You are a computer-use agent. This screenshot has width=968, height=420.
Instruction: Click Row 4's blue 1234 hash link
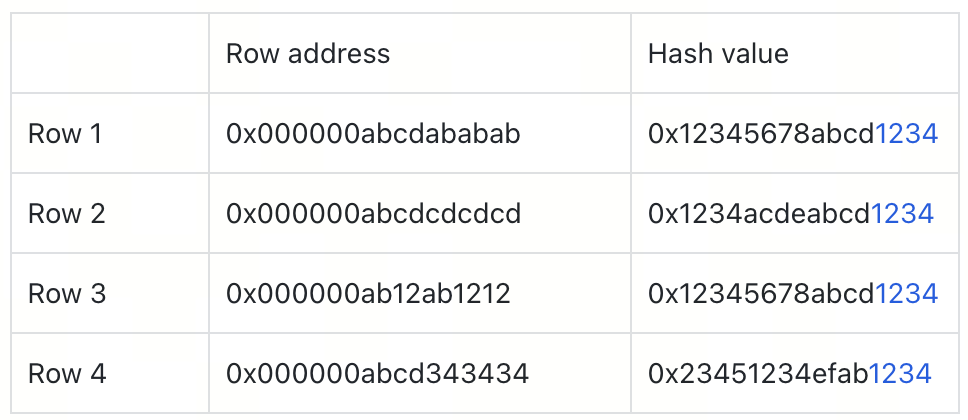click(900, 374)
